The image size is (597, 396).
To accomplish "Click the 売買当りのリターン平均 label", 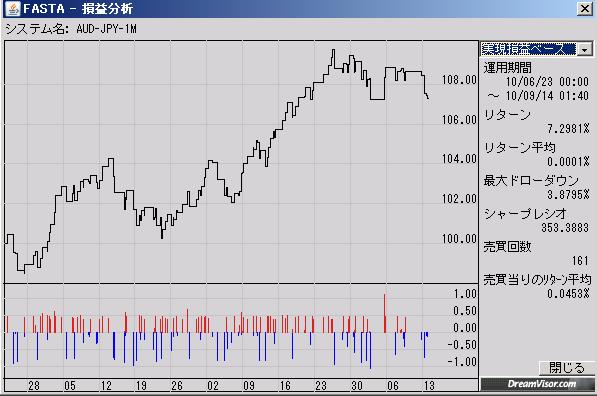I will (x=537, y=280).
